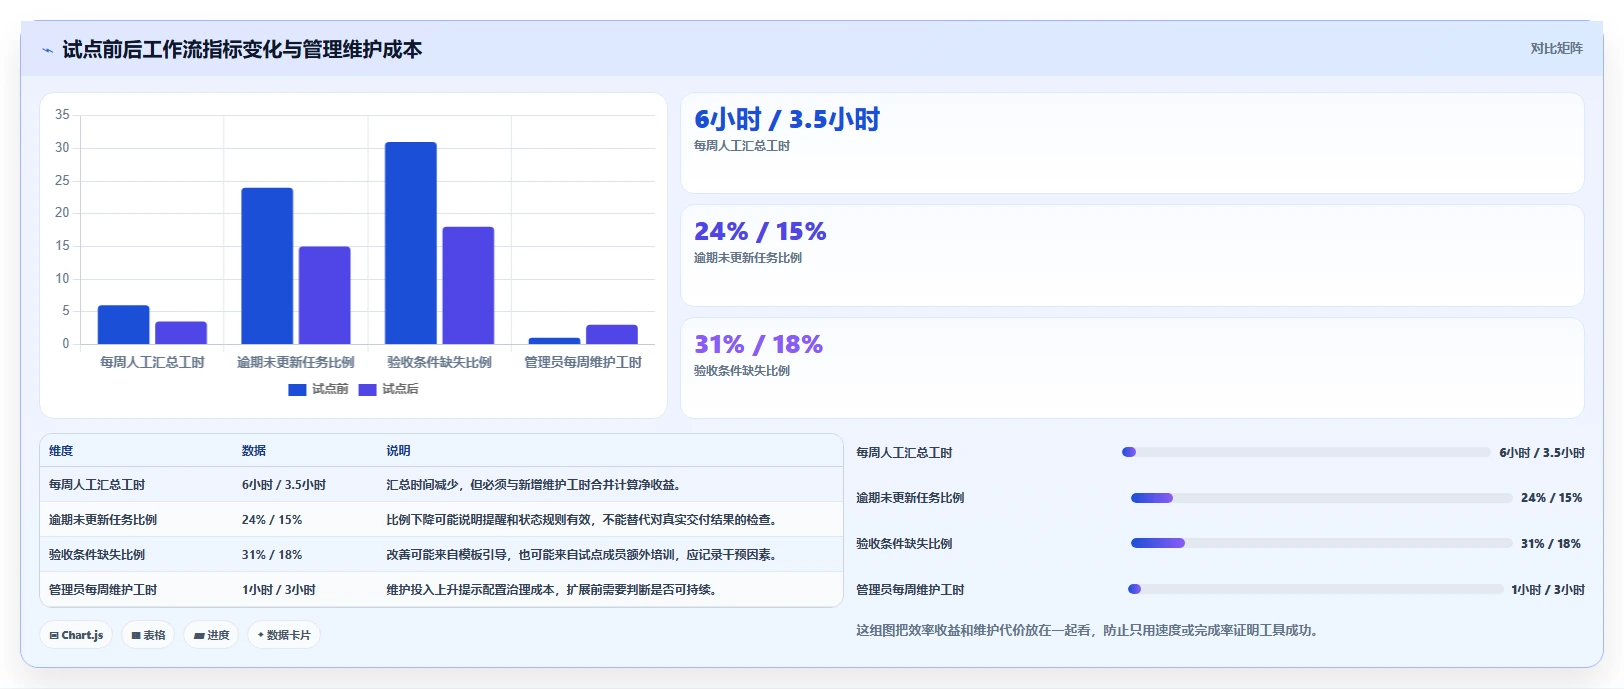Click the 对比矩阵 label in header
Viewport: 1624px width, 689px height.
pos(1556,48)
